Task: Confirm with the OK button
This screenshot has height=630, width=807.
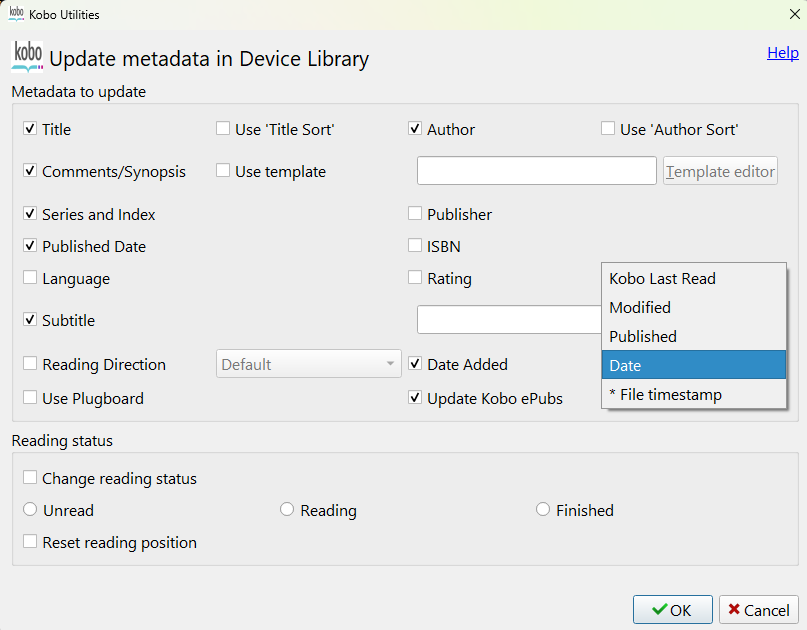Action: 673,610
